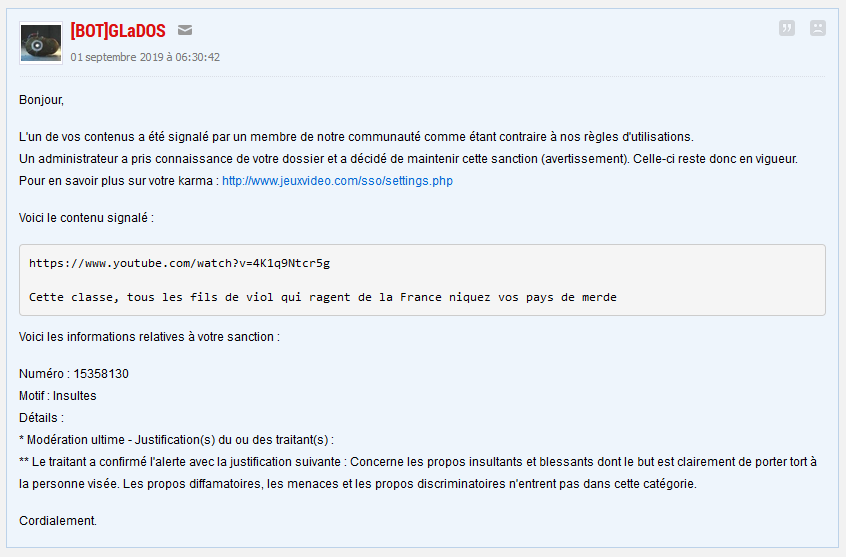Click the quote message icon
846x557 pixels.
[x=787, y=28]
